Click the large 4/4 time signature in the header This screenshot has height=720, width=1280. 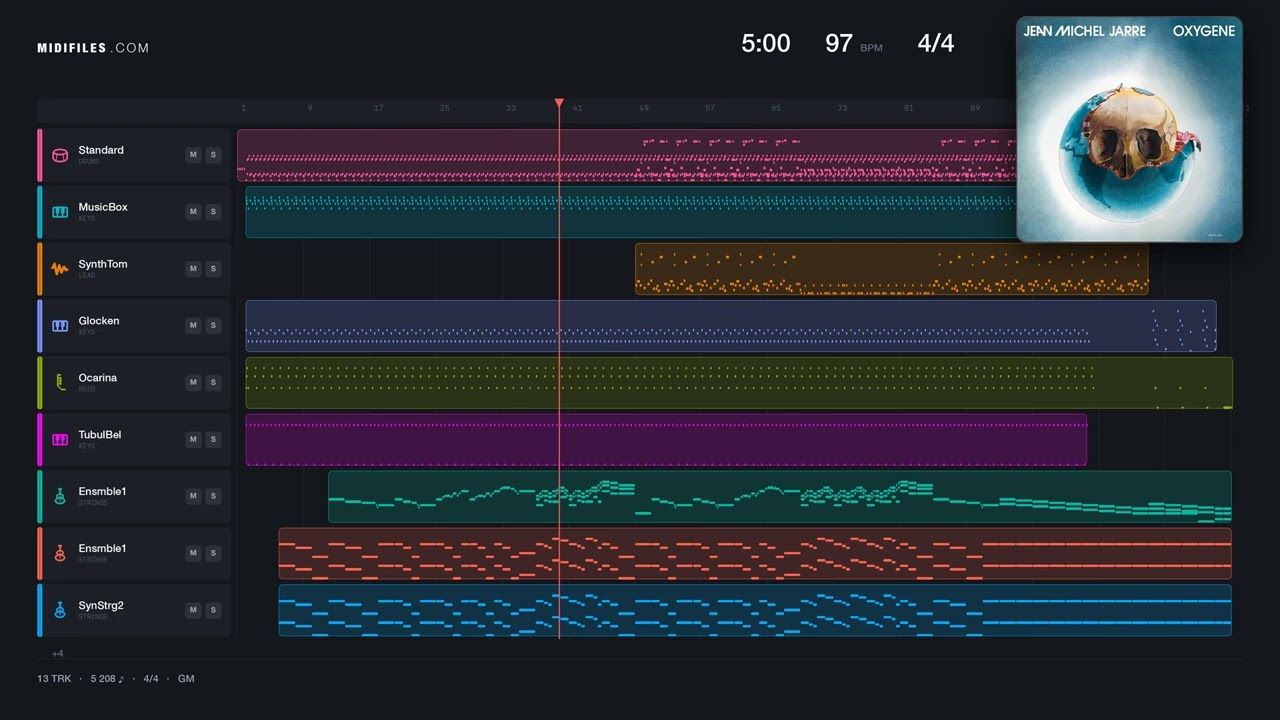[x=936, y=43]
